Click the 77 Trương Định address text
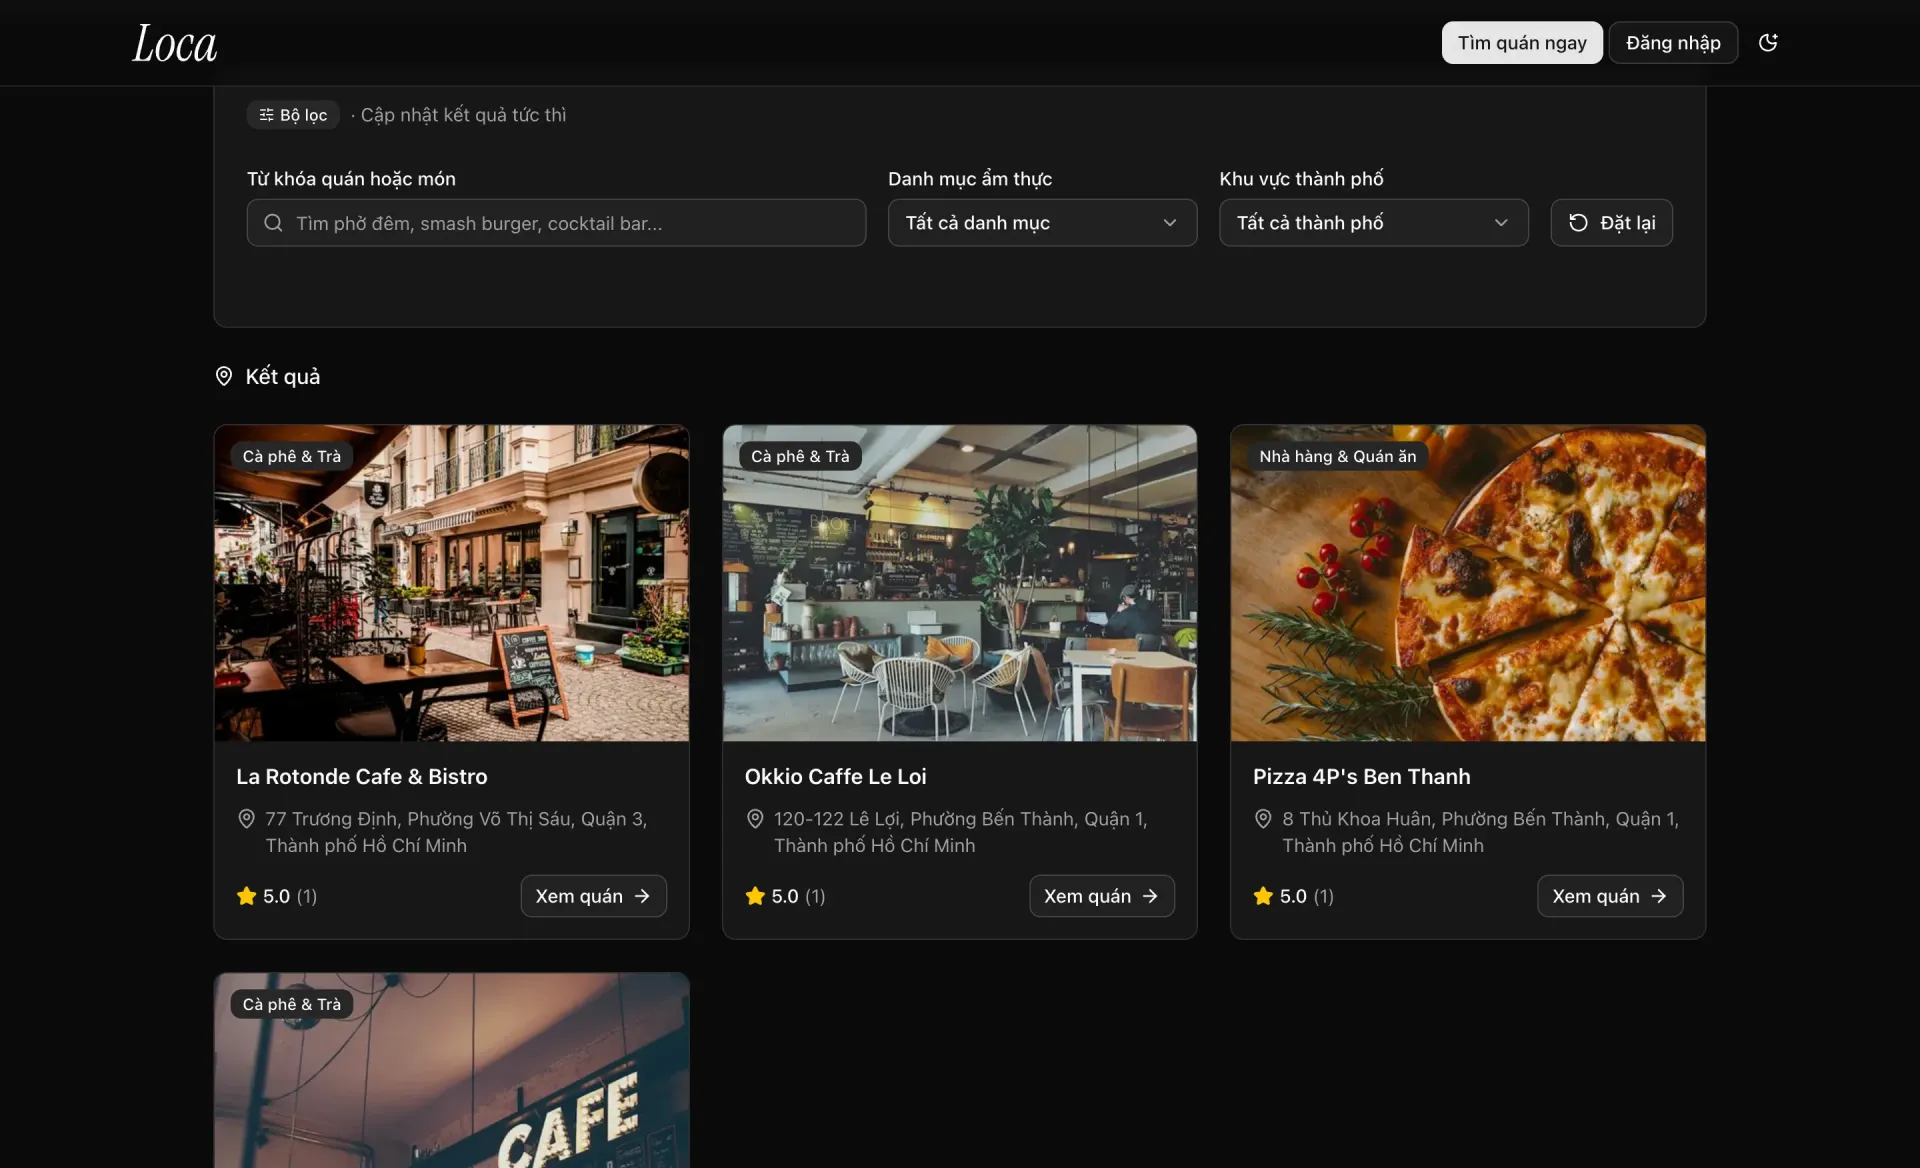 tap(456, 832)
